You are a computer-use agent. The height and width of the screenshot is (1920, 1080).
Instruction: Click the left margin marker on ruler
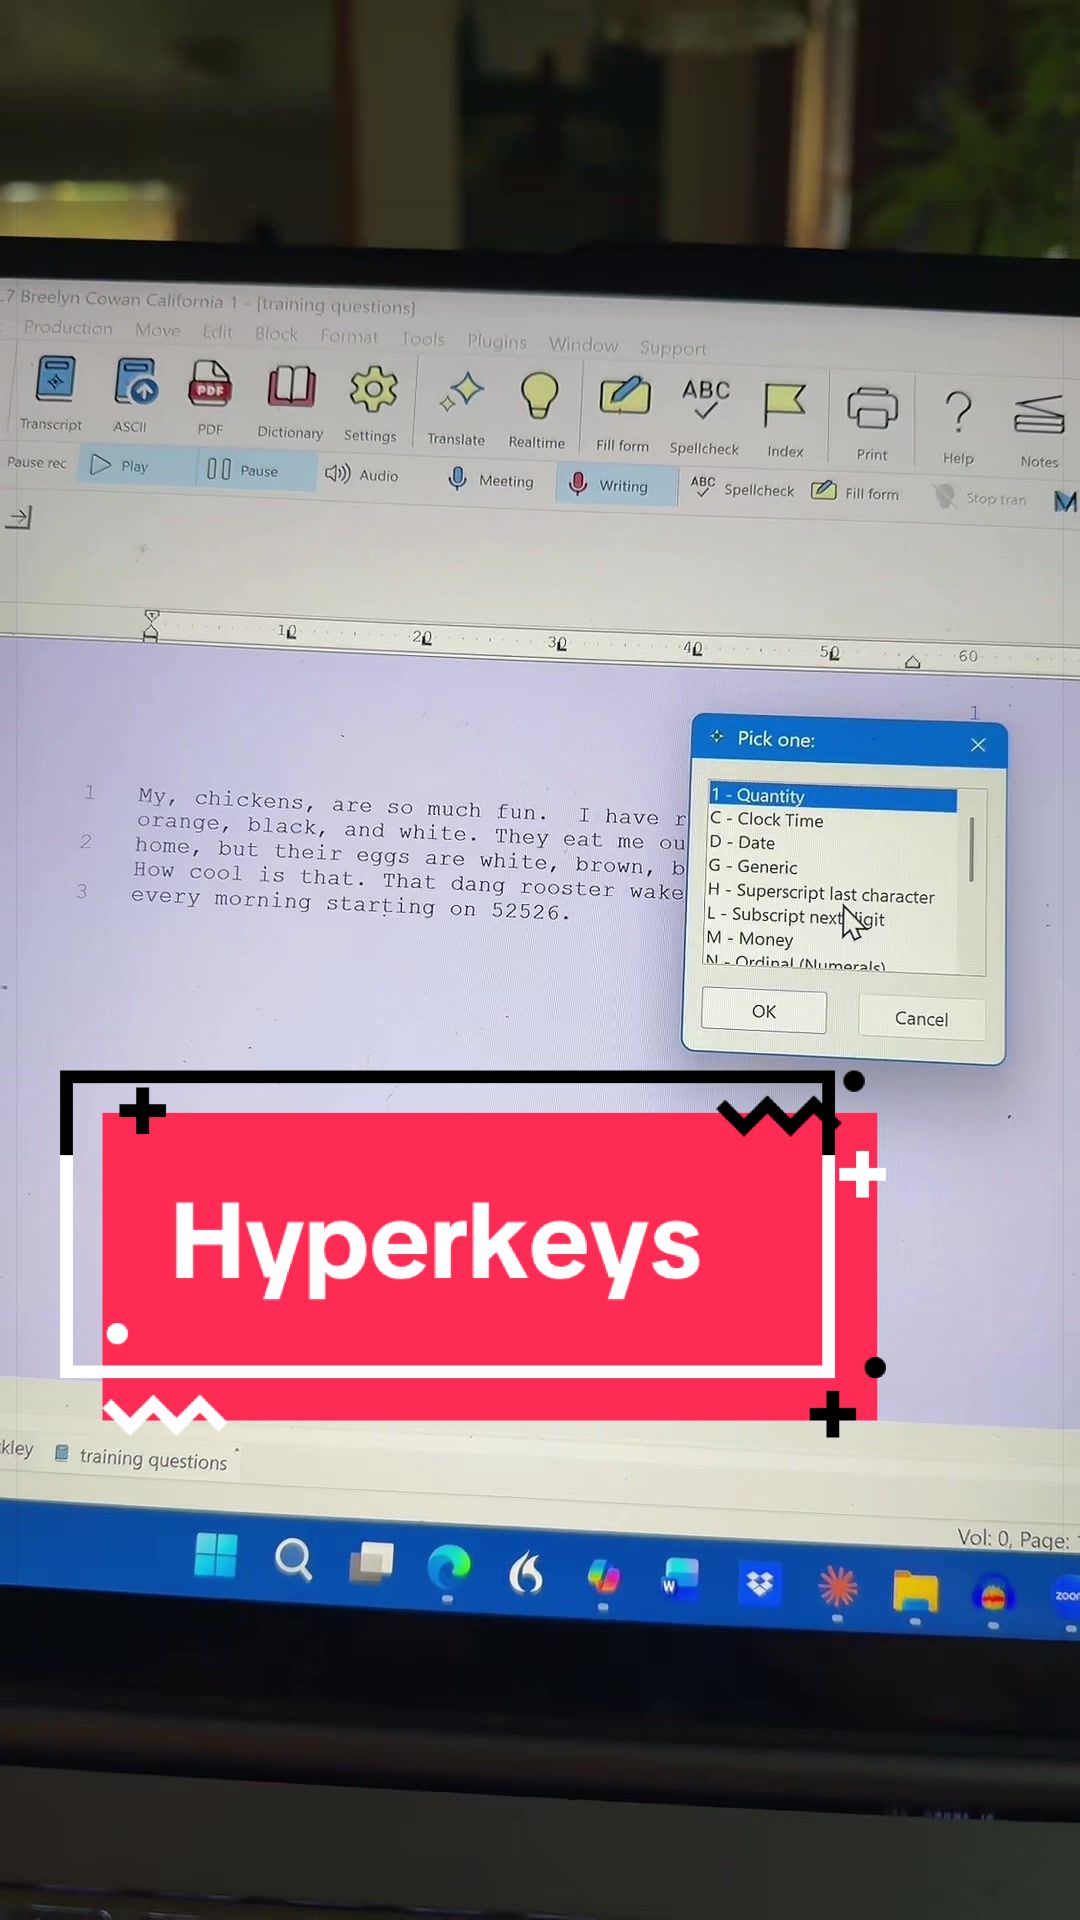(151, 625)
